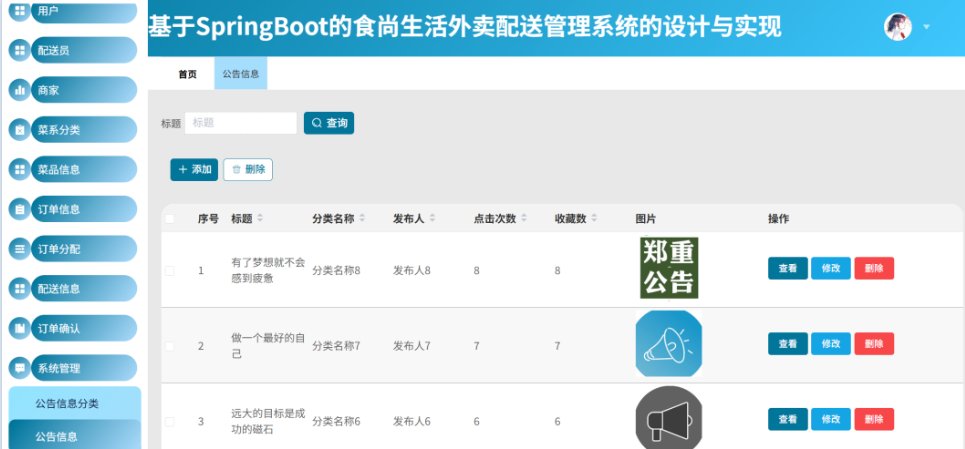Open the 郑重公告 thumbnail image in row 1

[669, 268]
